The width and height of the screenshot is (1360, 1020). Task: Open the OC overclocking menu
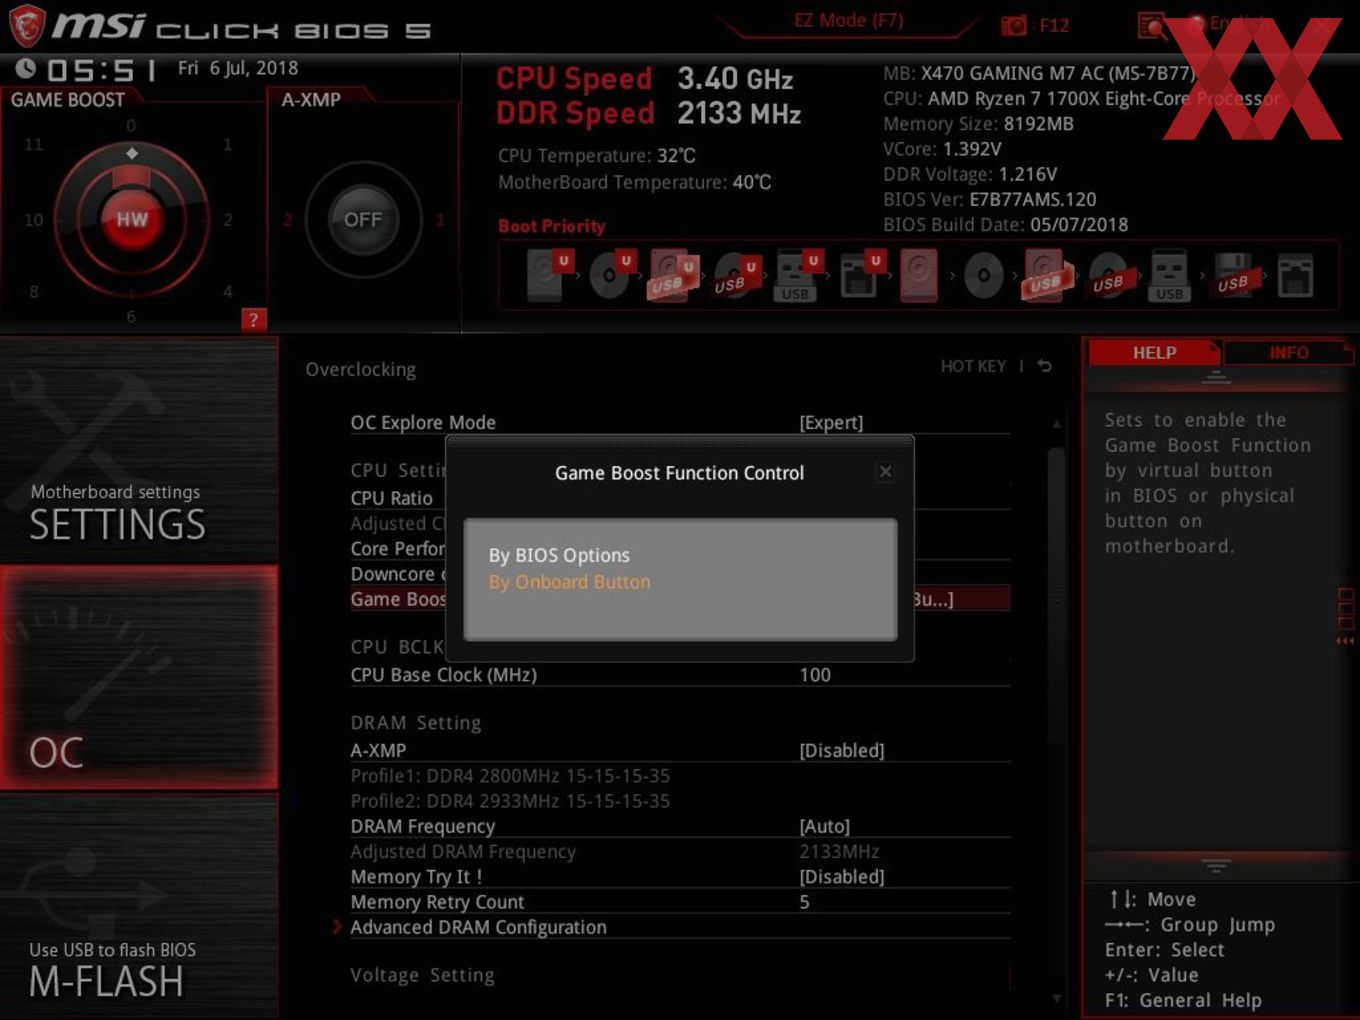tap(139, 678)
